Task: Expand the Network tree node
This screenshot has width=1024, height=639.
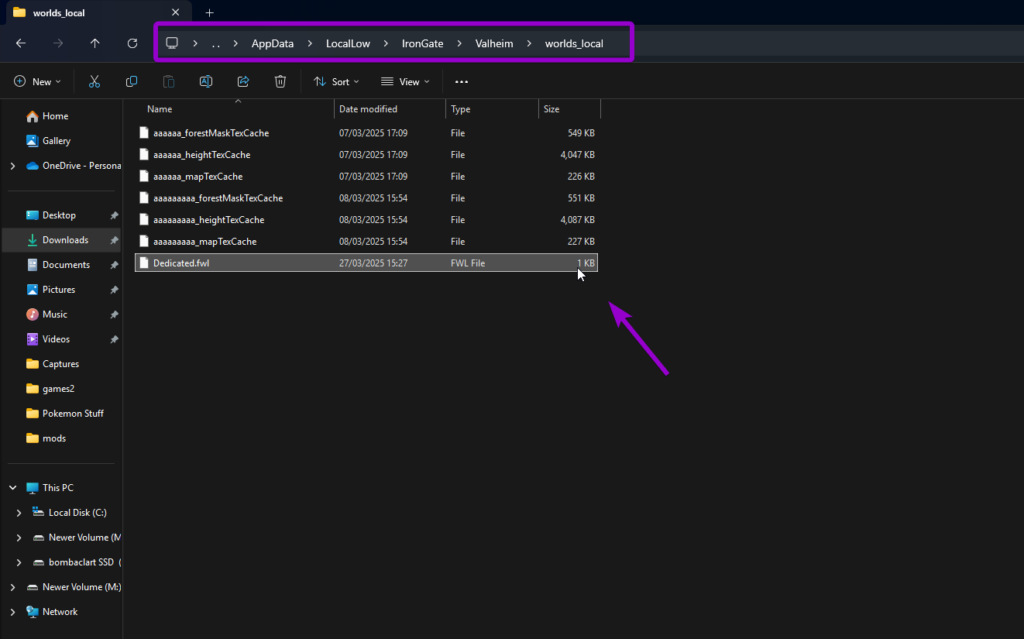Action: pos(12,612)
